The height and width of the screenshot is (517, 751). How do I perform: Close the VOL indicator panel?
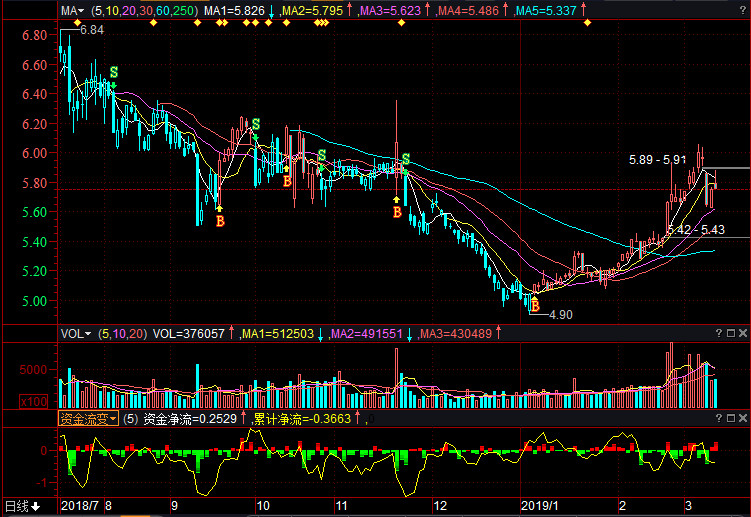coord(743,334)
